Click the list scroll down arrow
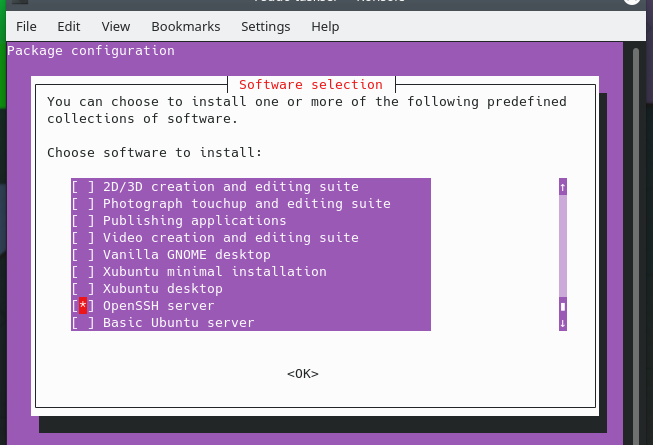 (563, 323)
